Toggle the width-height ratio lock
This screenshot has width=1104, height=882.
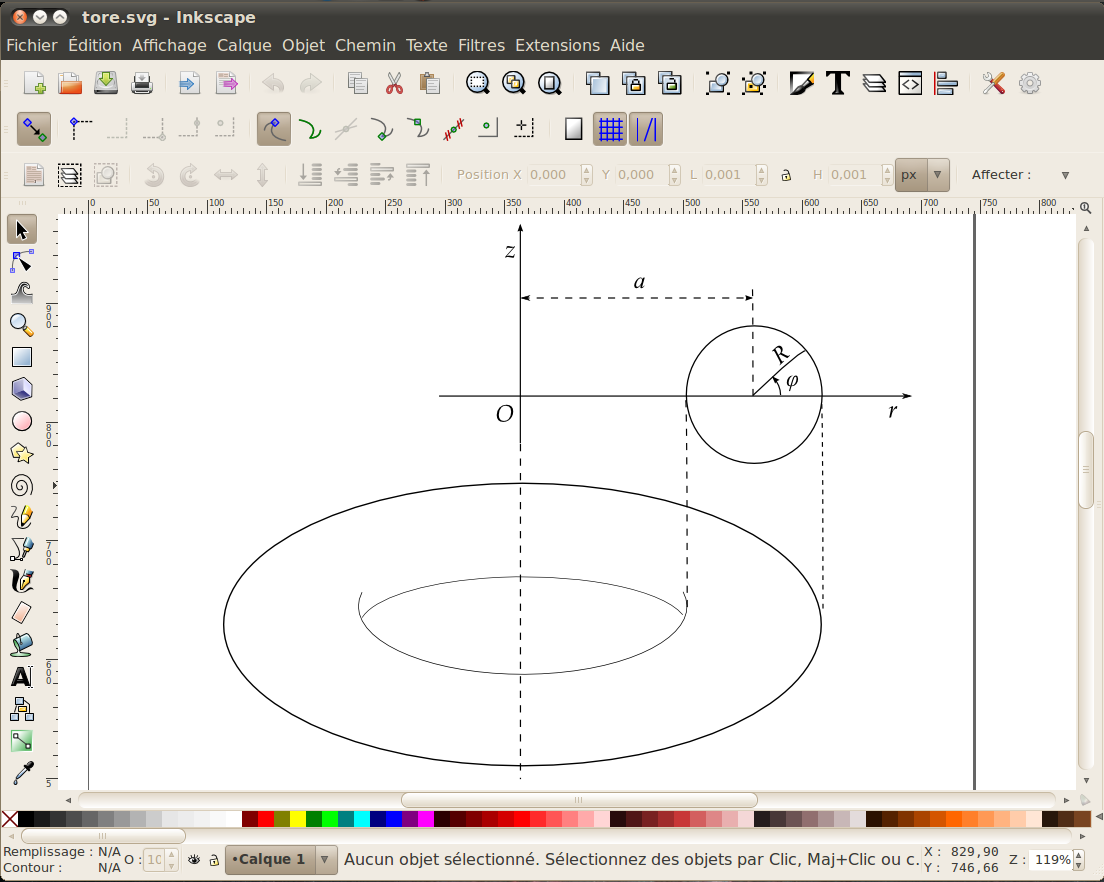786,175
